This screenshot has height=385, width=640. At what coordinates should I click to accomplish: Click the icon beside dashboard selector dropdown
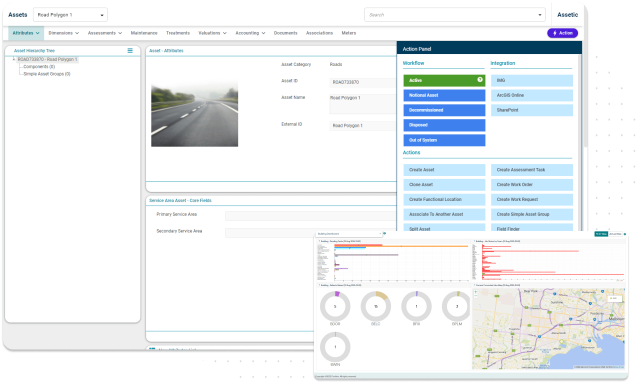[384, 234]
